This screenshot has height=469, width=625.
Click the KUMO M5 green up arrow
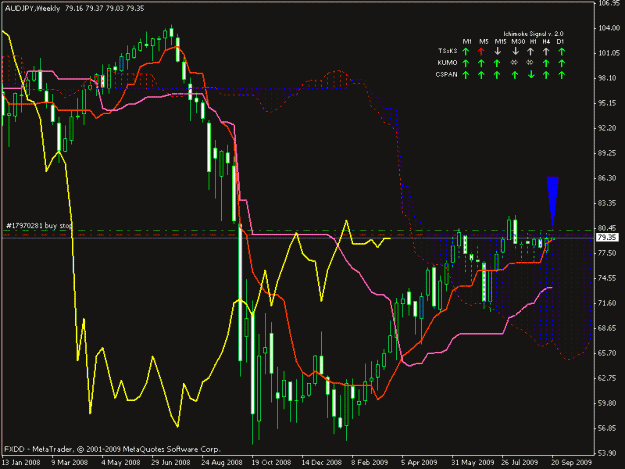pos(481,63)
